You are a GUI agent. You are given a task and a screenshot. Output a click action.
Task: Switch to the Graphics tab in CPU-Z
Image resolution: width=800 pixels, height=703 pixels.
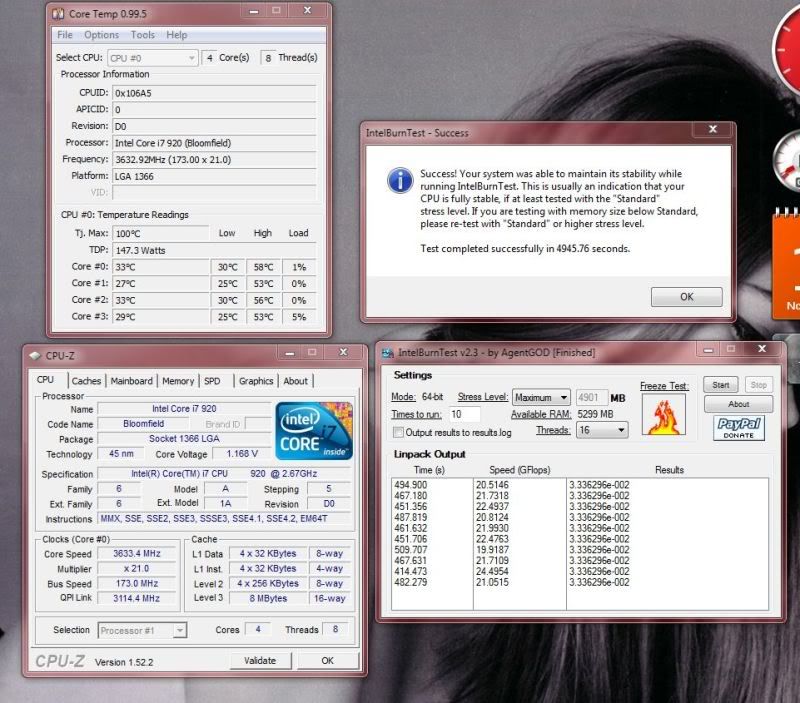(x=256, y=381)
